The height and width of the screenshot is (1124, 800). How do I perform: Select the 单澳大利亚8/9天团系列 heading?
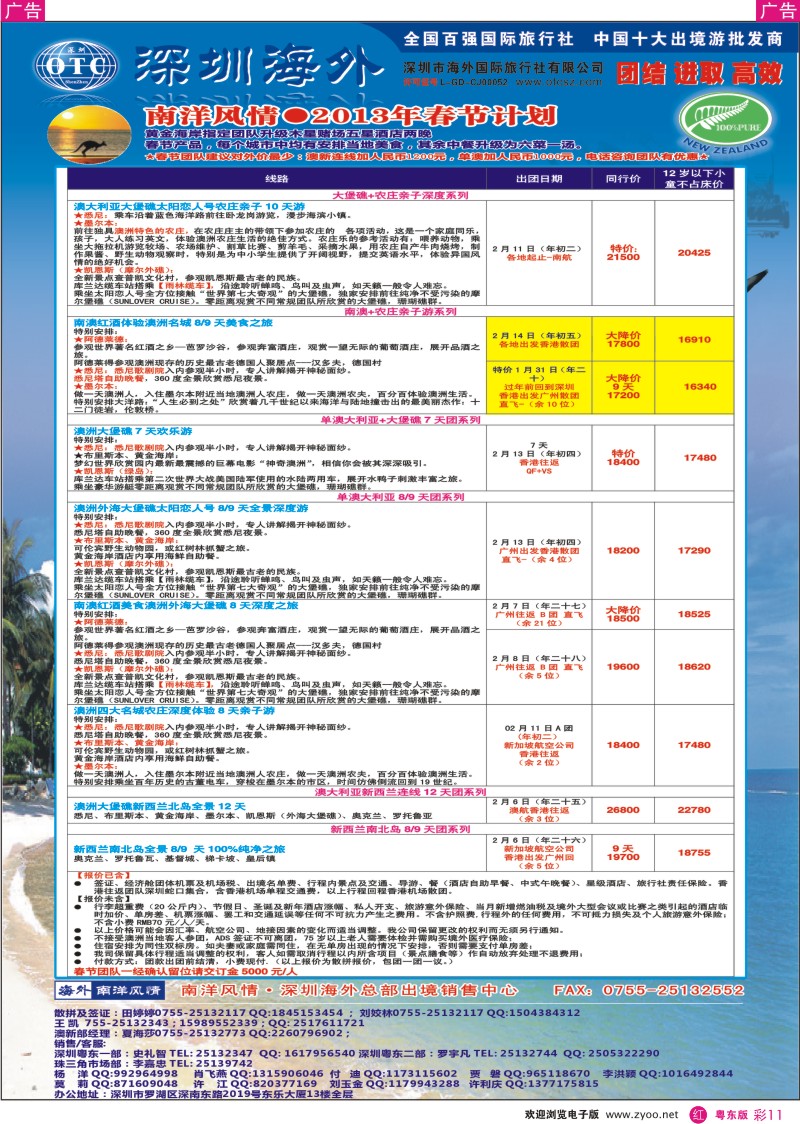pos(401,497)
